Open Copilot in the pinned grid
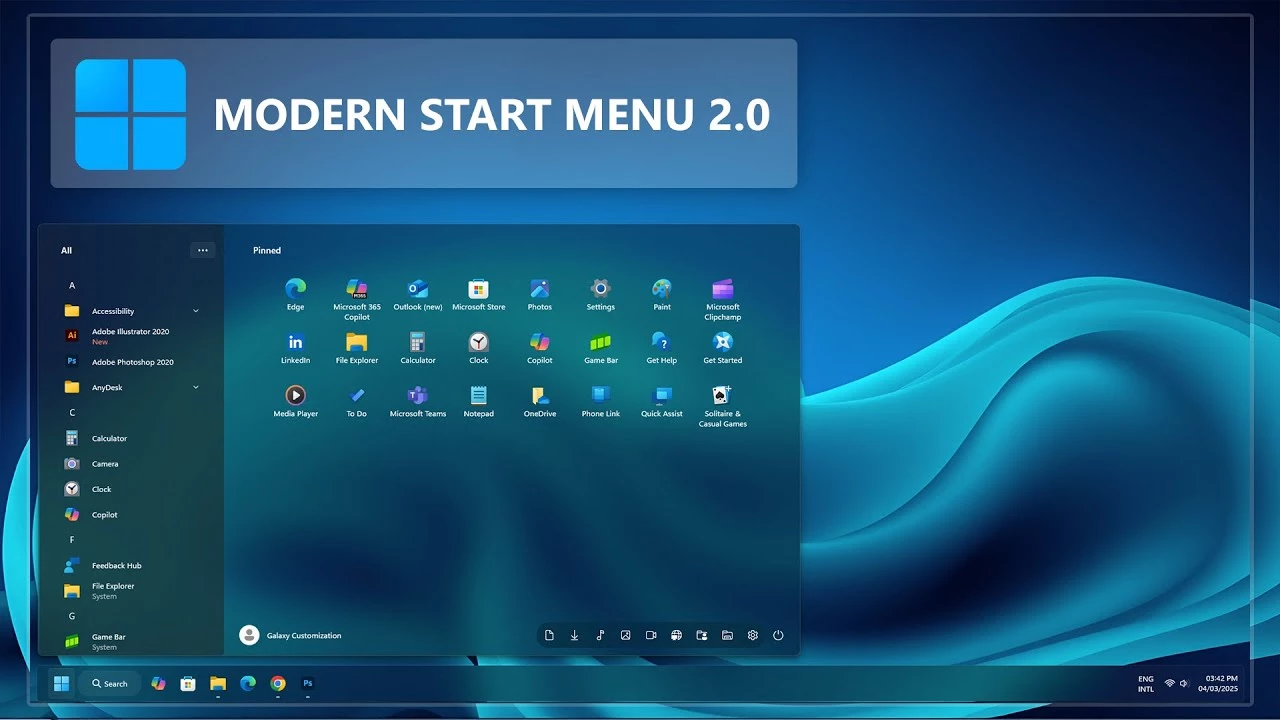 tap(540, 348)
